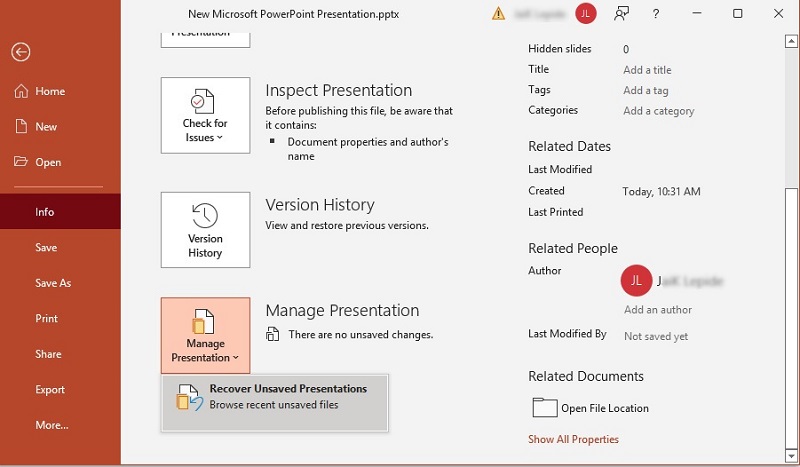
Task: Click Open File Location
Action: tap(590, 408)
